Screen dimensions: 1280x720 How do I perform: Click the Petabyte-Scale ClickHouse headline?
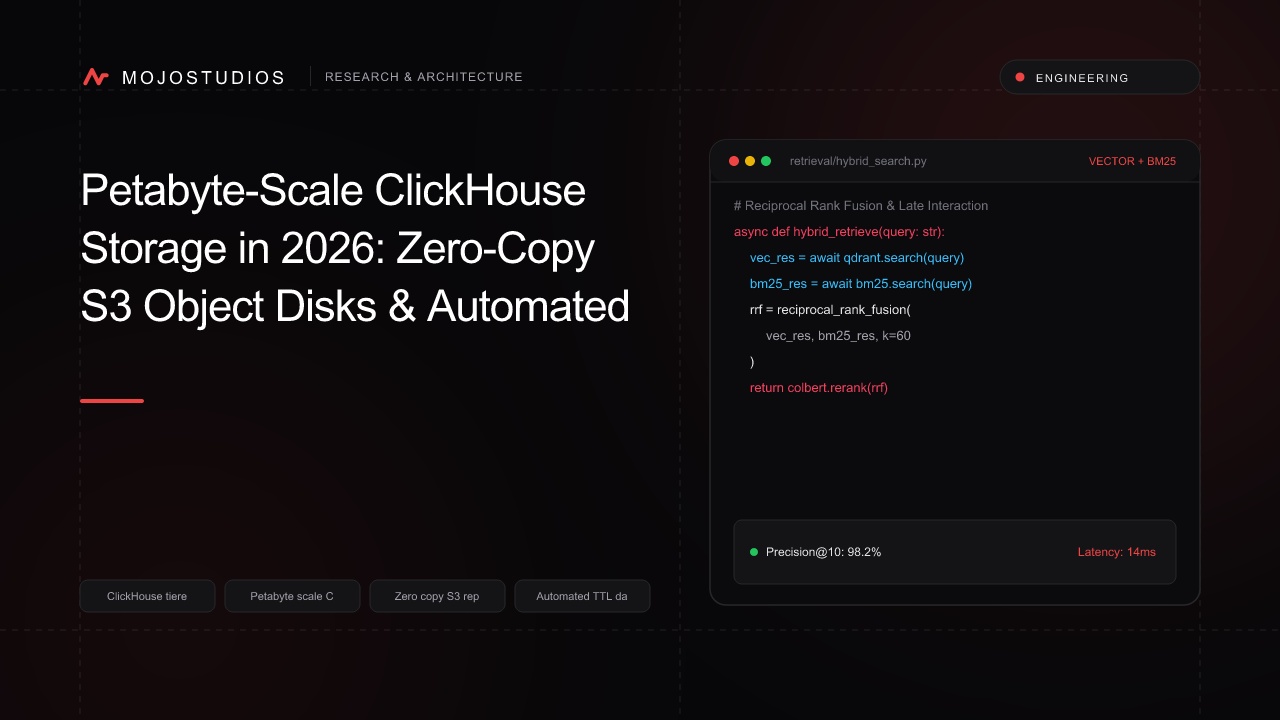click(355, 248)
